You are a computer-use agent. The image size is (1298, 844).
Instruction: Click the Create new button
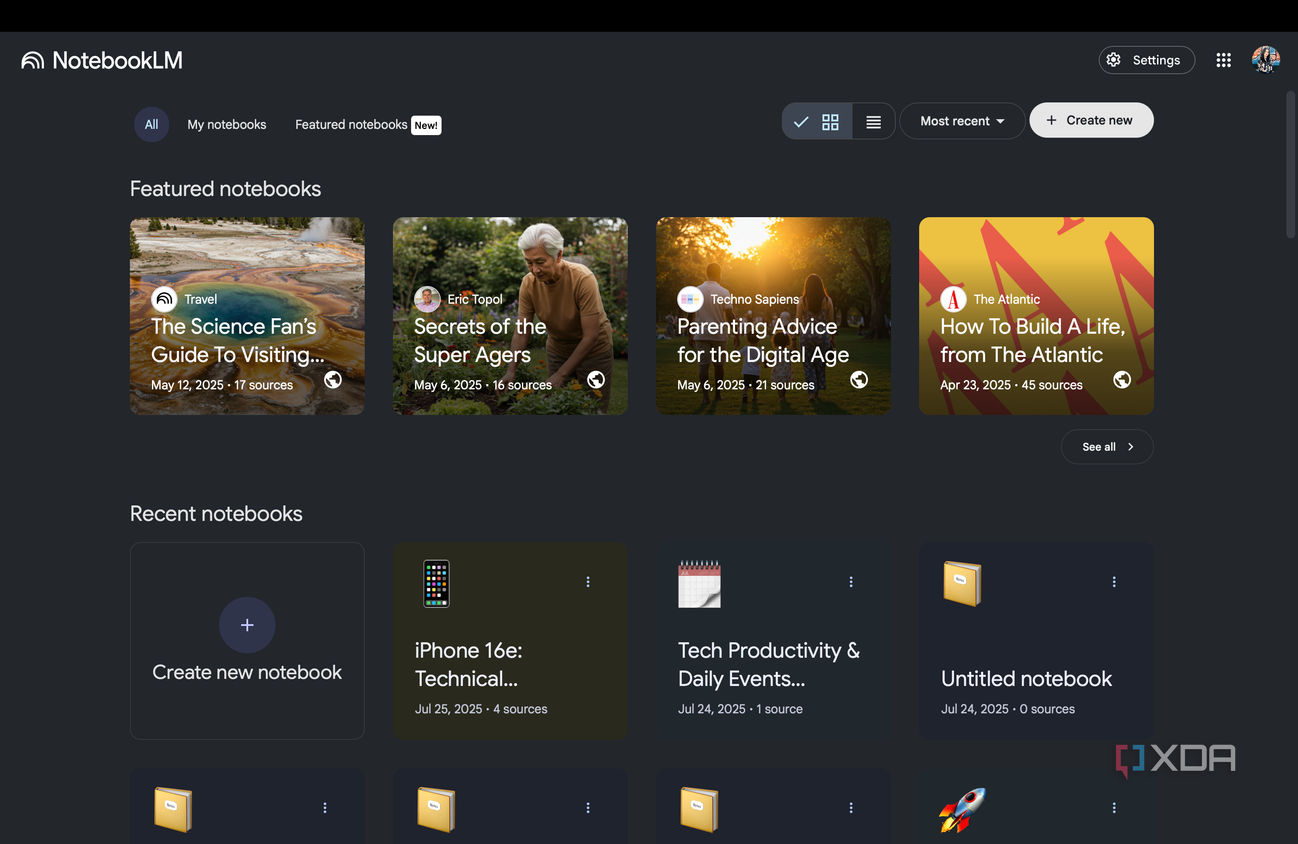[1091, 120]
